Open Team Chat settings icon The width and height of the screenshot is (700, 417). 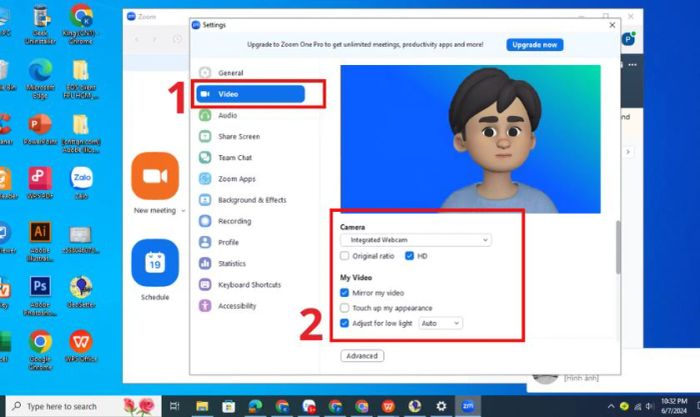(205, 158)
